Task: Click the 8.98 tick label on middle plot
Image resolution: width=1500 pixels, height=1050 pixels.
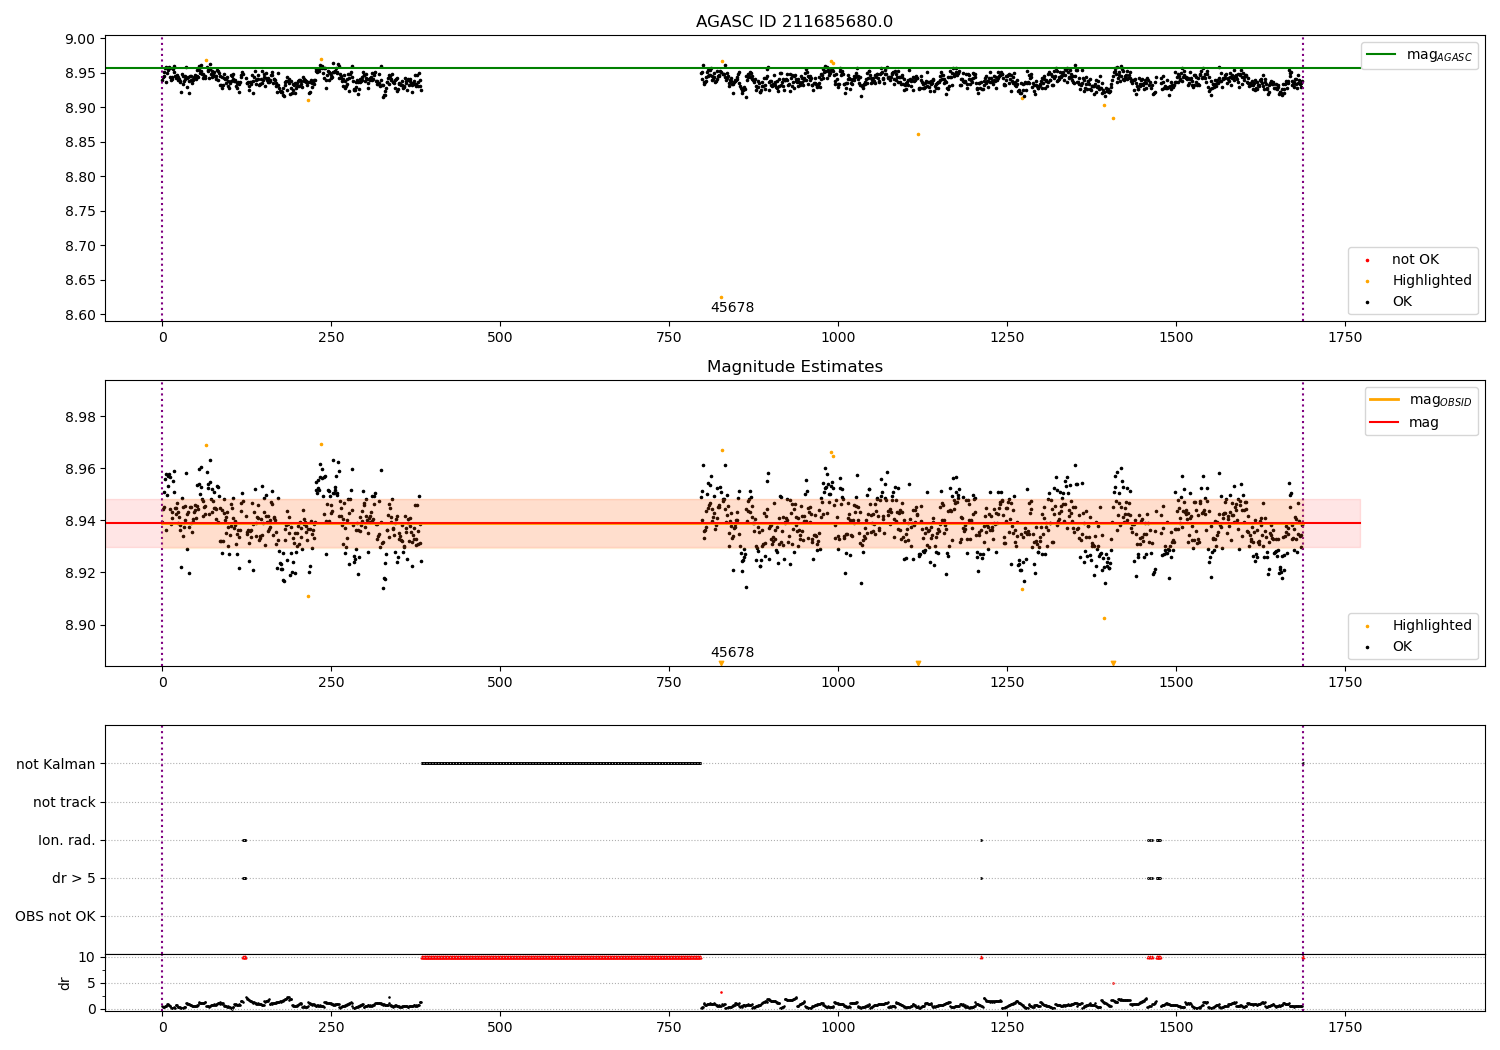Action: [x=81, y=417]
